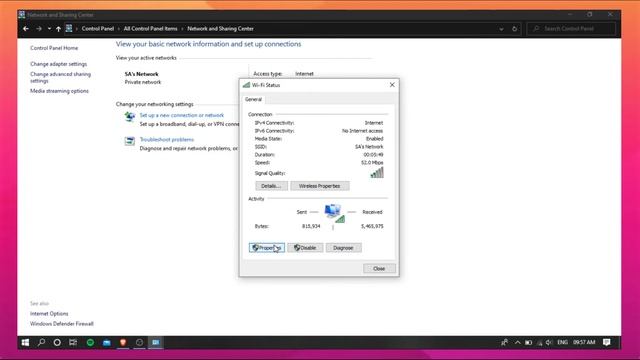The height and width of the screenshot is (360, 640).
Task: Select the Duration value 00:05:49
Action: click(x=373, y=155)
